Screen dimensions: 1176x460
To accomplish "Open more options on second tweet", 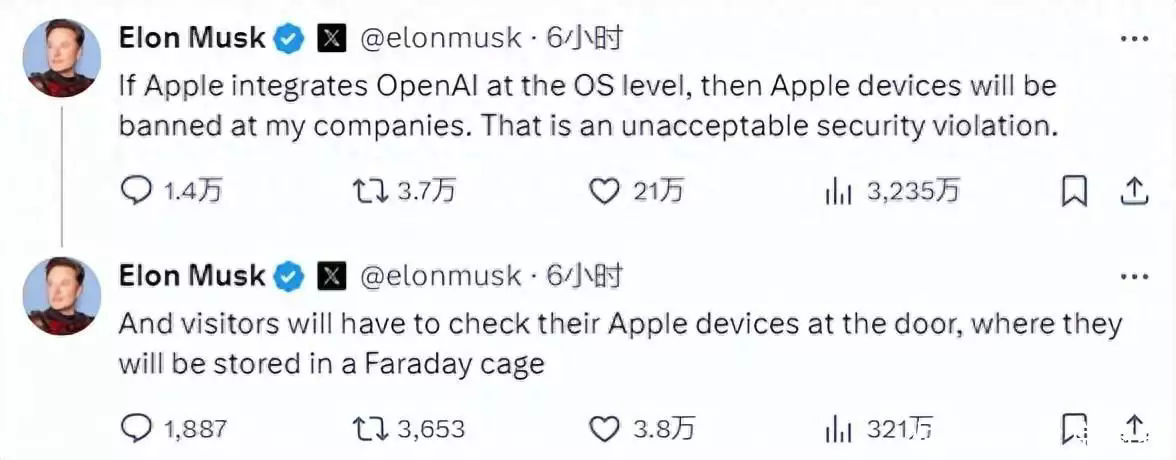I will click(x=1133, y=276).
